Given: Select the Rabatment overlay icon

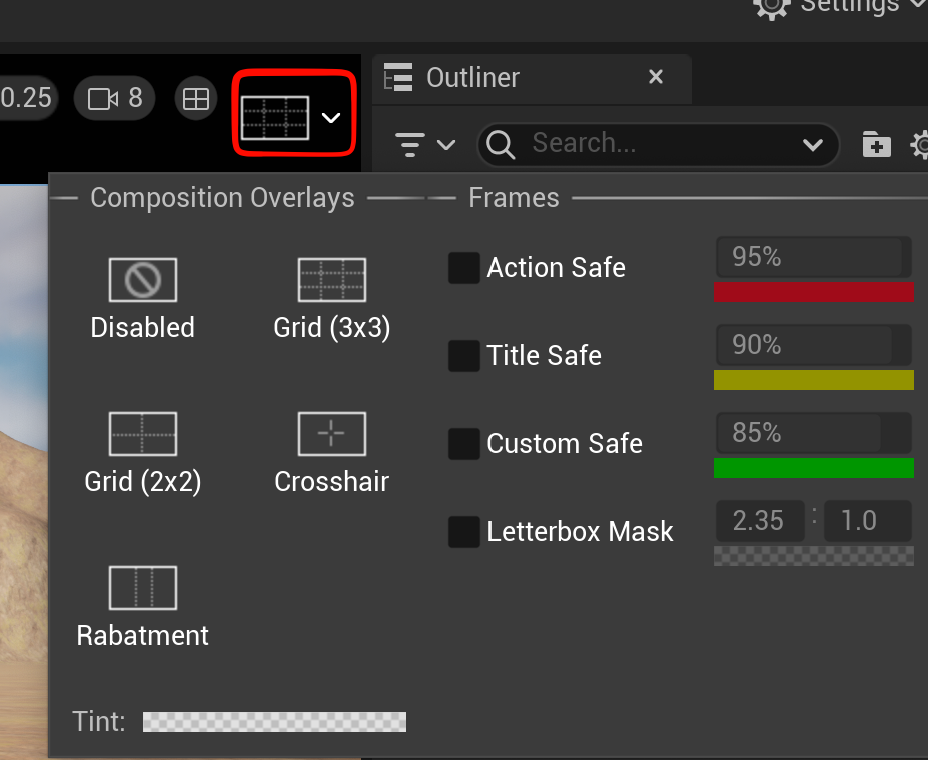Looking at the screenshot, I should [142, 588].
